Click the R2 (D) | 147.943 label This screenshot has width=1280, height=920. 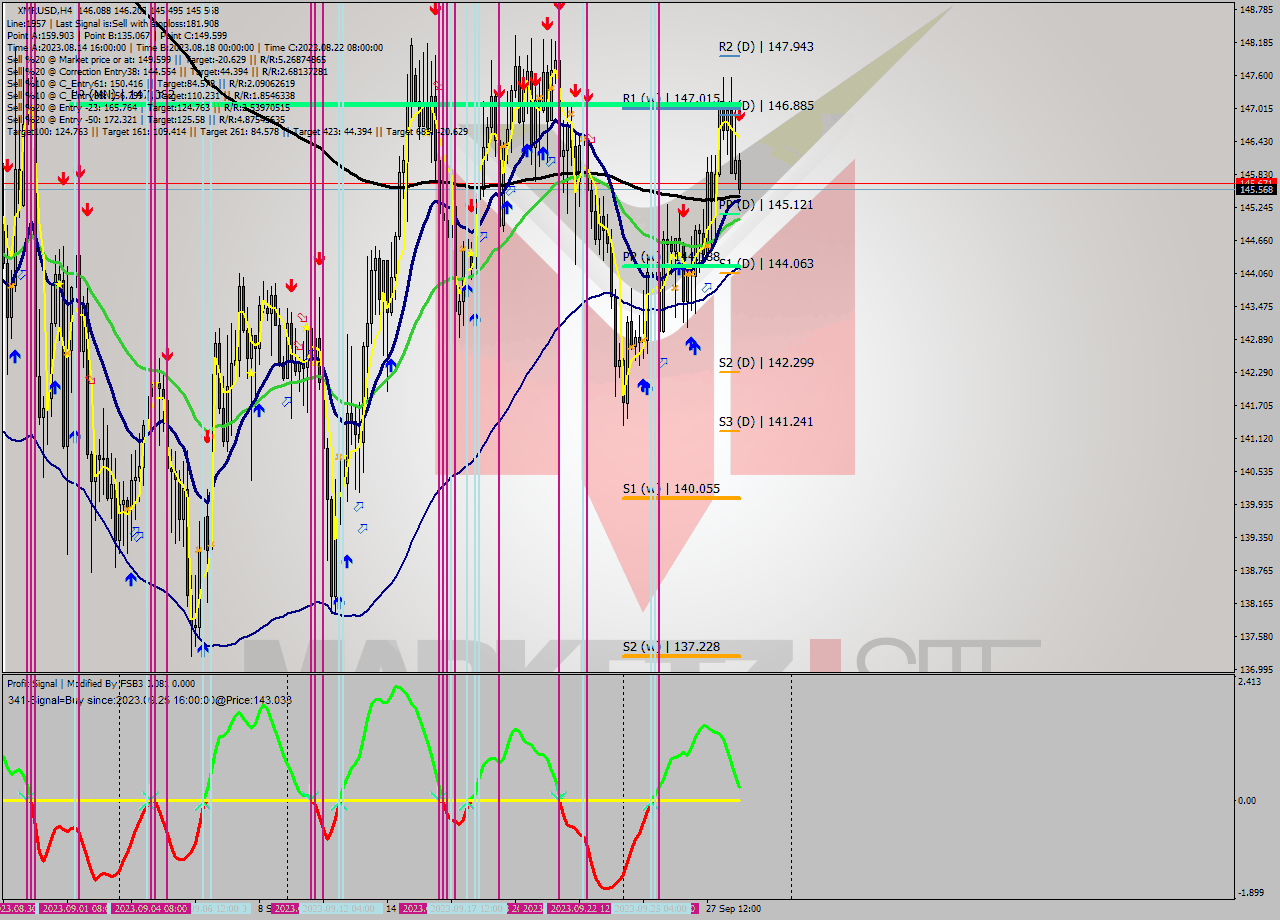pyautogui.click(x=766, y=46)
